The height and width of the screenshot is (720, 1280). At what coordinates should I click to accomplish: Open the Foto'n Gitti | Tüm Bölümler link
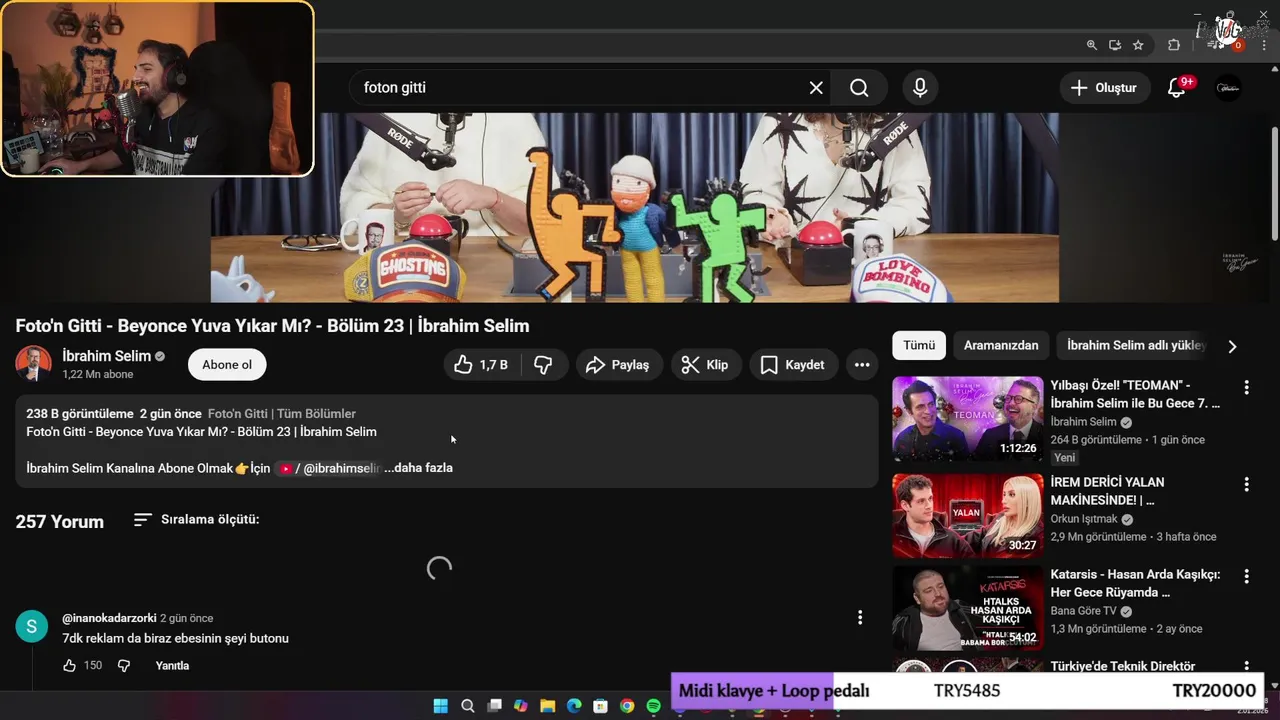[282, 414]
